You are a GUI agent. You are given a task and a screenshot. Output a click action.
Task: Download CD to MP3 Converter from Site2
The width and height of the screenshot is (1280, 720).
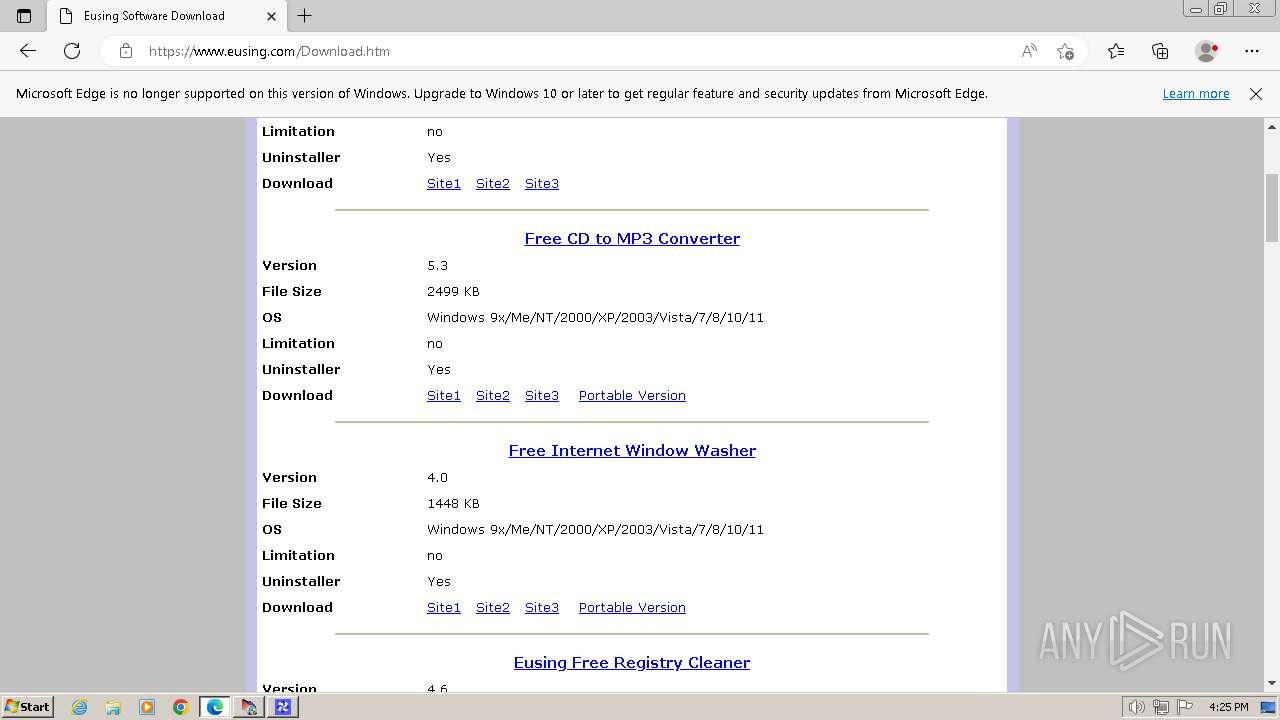(x=493, y=395)
